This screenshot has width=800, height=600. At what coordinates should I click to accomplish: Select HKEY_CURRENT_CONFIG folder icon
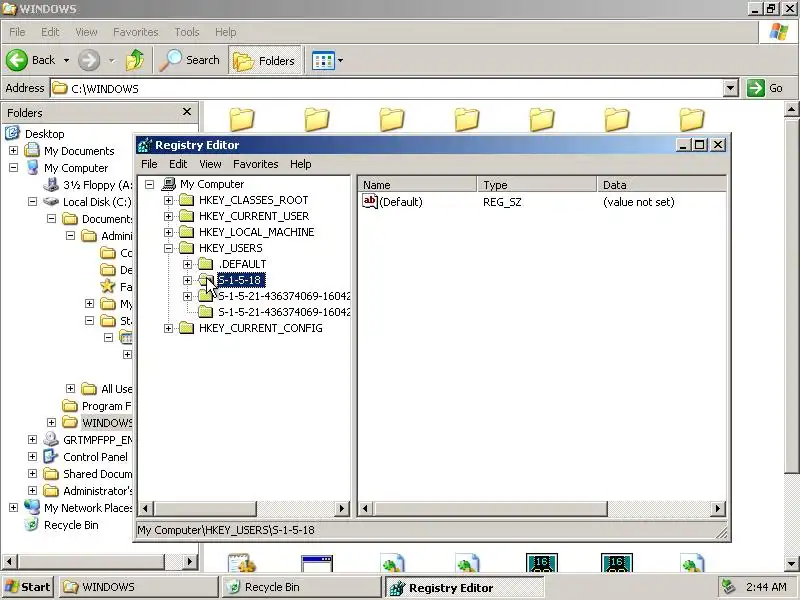[x=187, y=328]
